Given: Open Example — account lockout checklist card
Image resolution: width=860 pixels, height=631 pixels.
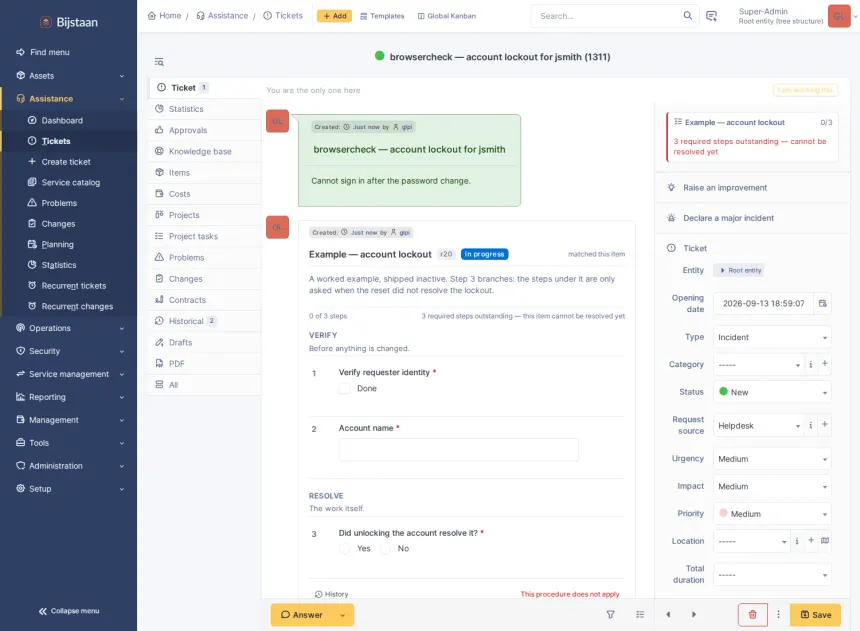Looking at the screenshot, I should pos(752,137).
